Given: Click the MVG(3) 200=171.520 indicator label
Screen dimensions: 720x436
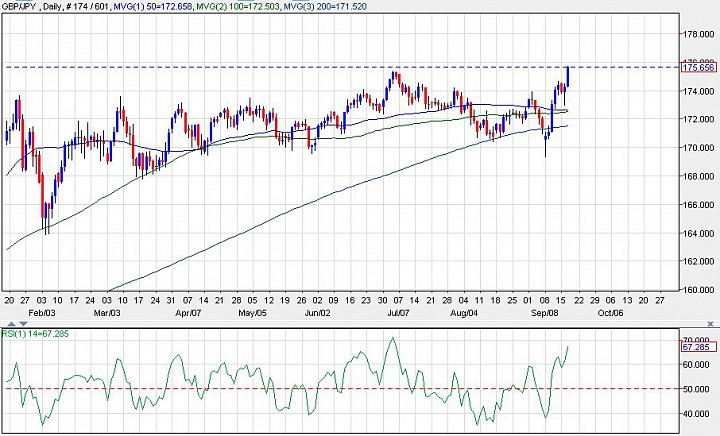Looking at the screenshot, I should coord(324,6).
